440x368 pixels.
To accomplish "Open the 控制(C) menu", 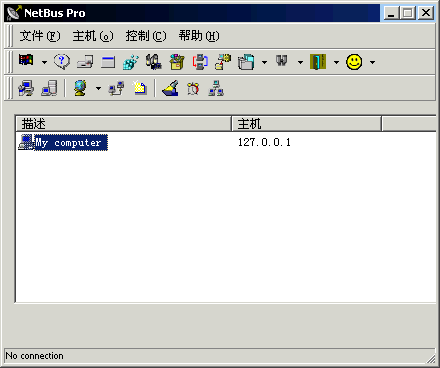I will (x=146, y=36).
